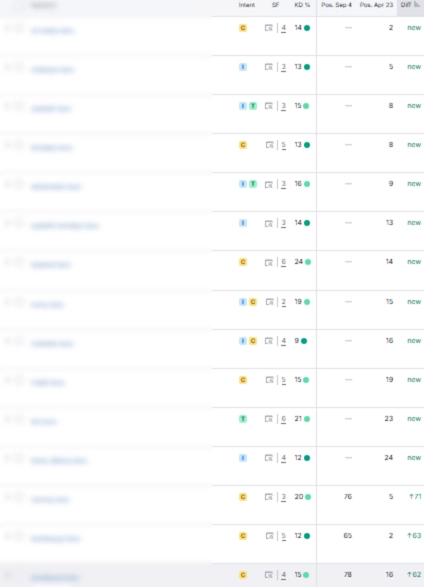Open SERP features count 6 in KD 24 row
Image resolution: width=424 pixels, height=587 pixels.
coord(283,262)
